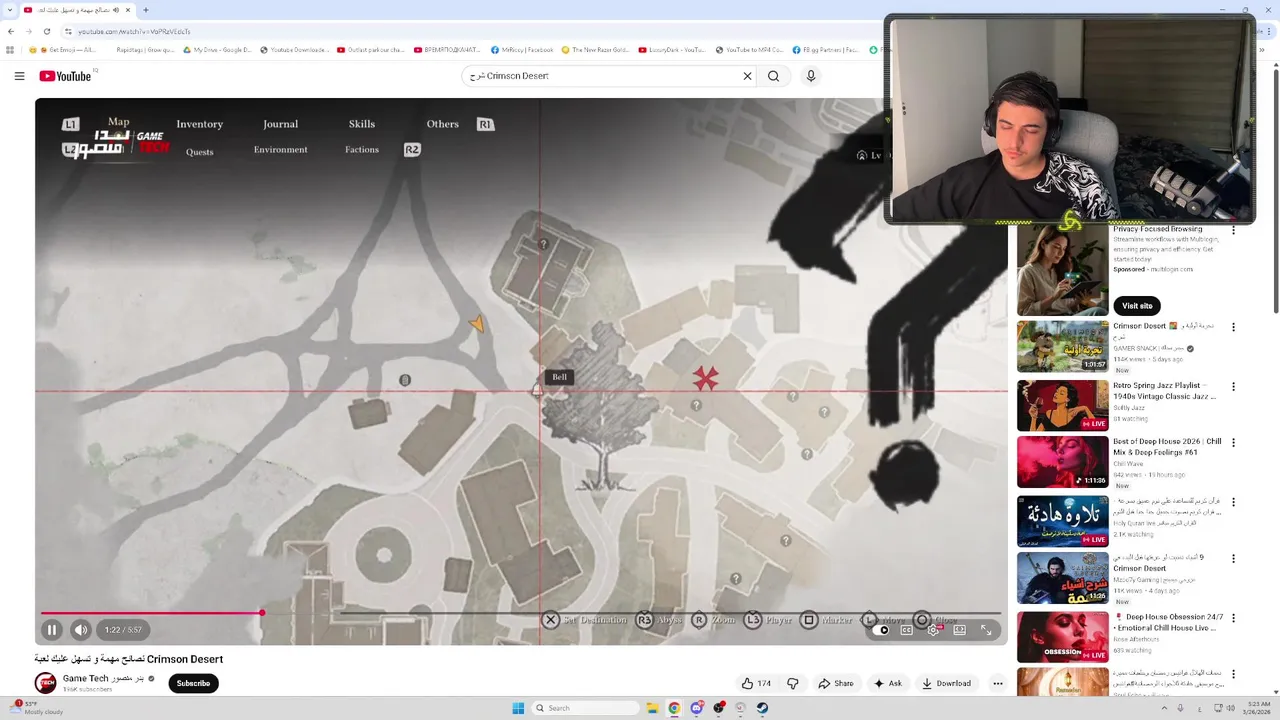
Task: Open Retro Spring Jazz Playlist live thumbnail
Action: pos(1062,405)
